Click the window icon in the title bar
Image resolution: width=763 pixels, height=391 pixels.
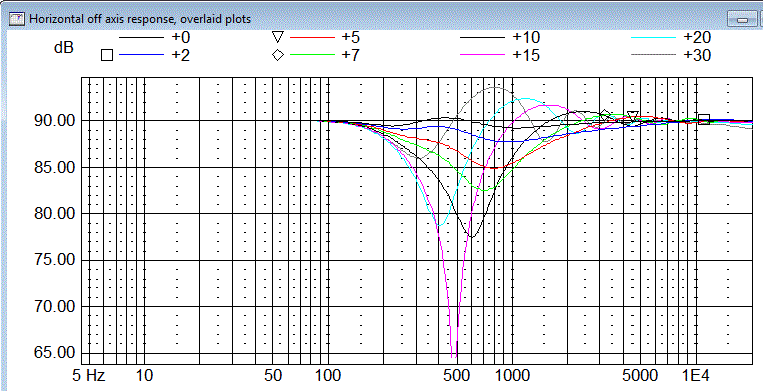click(18, 19)
